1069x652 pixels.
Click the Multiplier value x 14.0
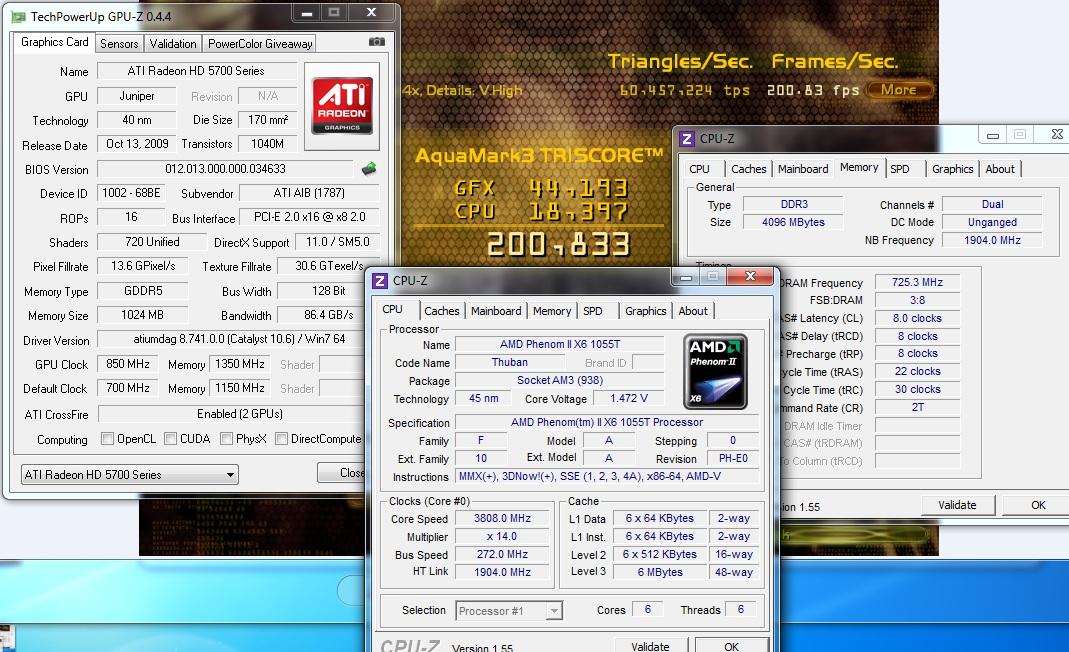coord(502,537)
